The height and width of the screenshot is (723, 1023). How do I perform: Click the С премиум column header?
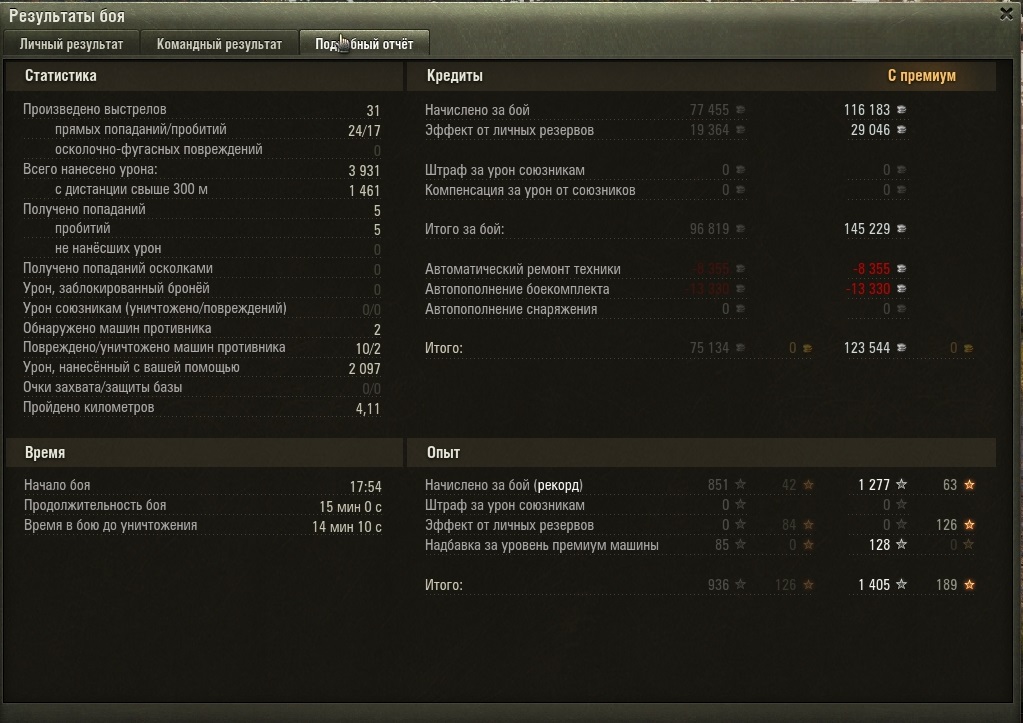(921, 76)
